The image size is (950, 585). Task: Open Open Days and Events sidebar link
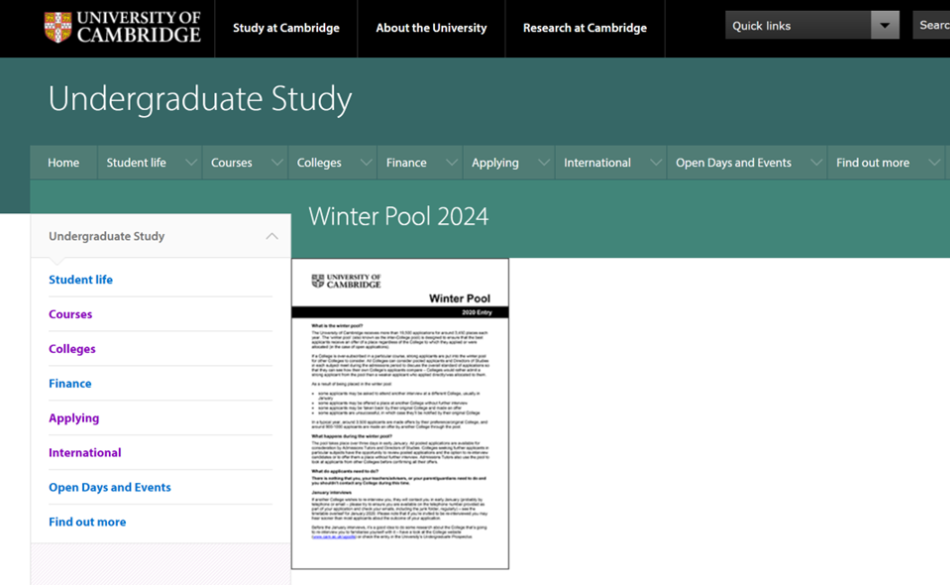pyautogui.click(x=110, y=487)
